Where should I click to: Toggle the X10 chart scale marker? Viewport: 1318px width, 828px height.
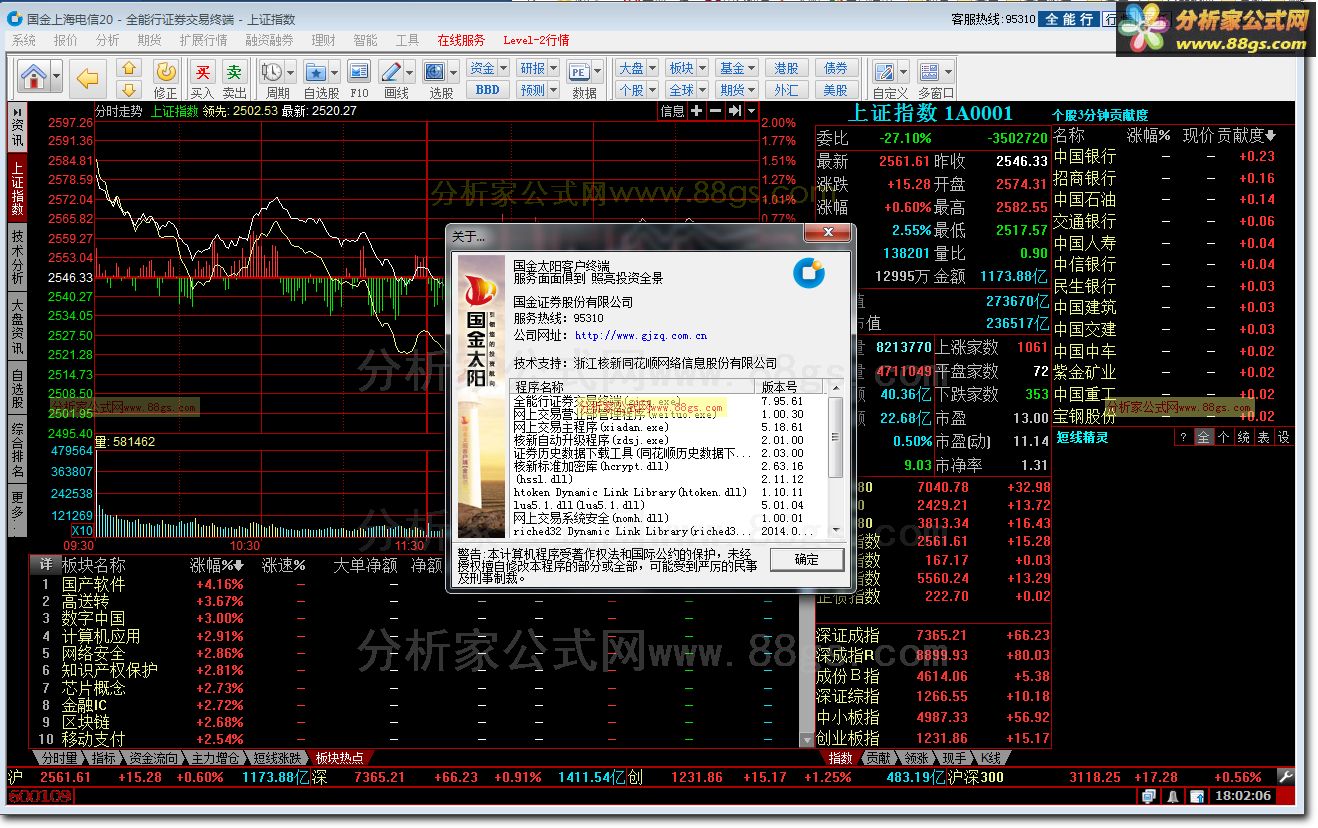pyautogui.click(x=82, y=531)
